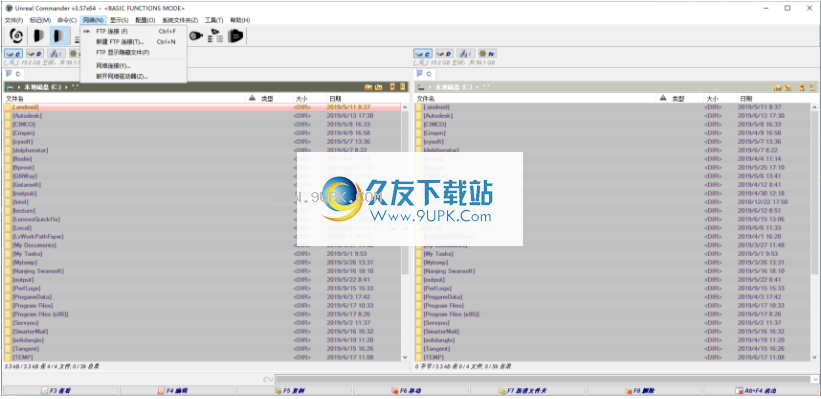
Task: Click the F5 复制 copy button
Action: [x=295, y=391]
